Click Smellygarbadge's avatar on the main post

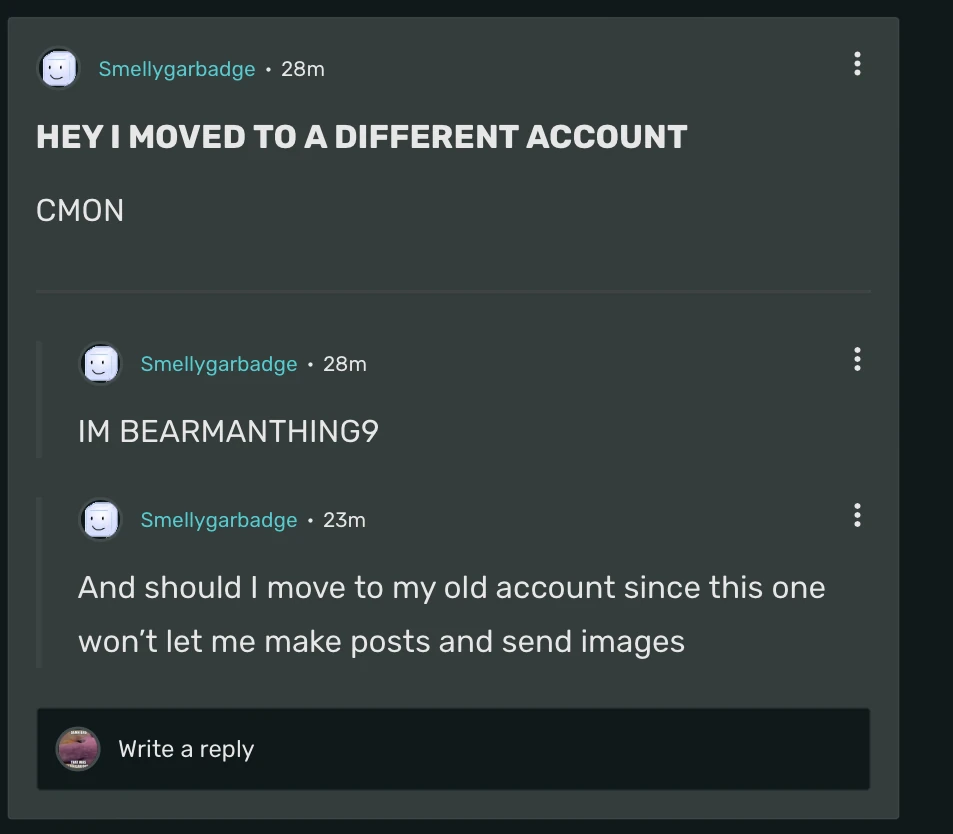[x=59, y=69]
